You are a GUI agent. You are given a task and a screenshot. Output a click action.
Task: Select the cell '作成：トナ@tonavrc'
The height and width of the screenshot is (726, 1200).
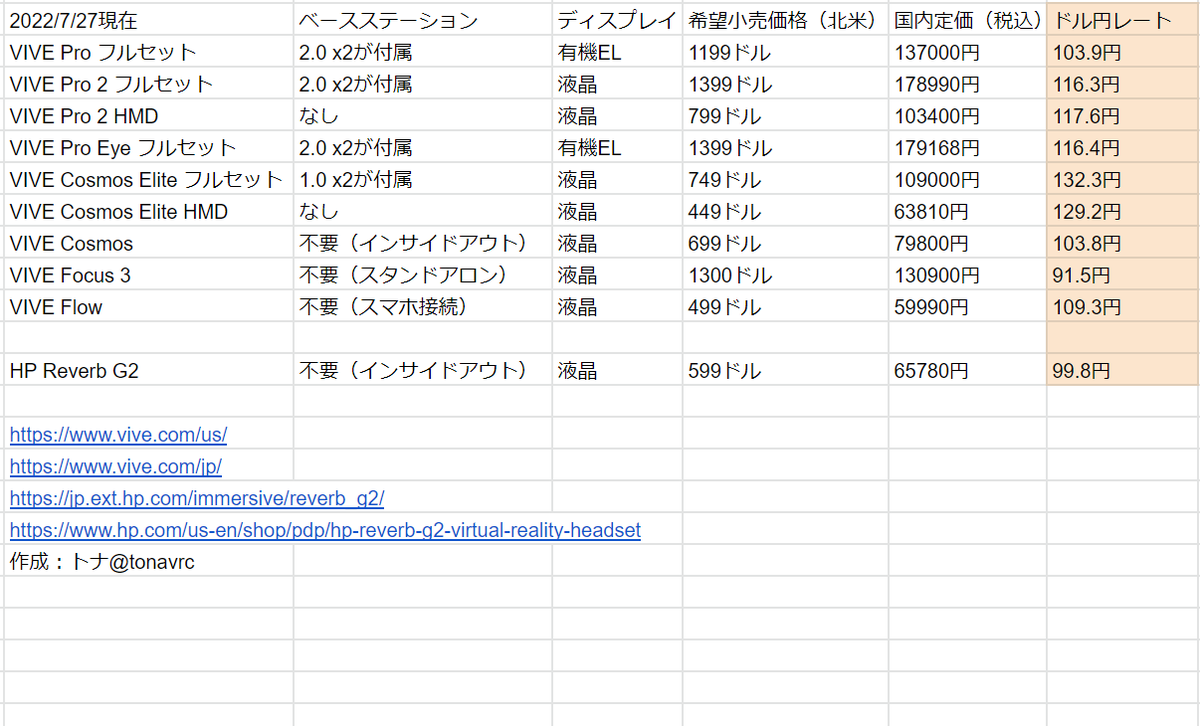point(147,562)
